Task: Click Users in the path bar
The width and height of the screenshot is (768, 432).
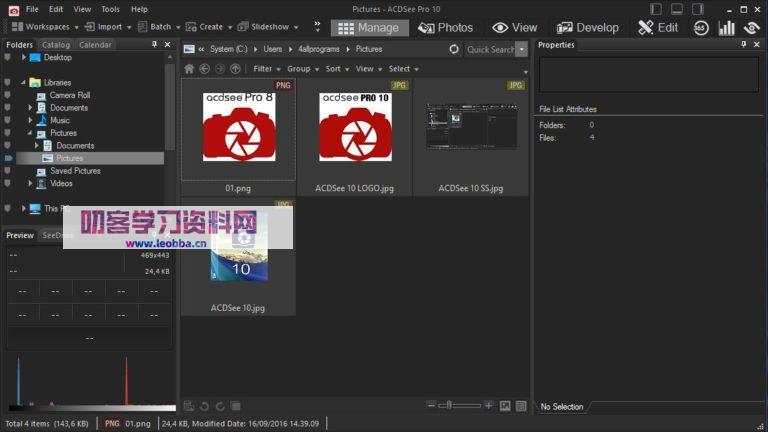Action: pyautogui.click(x=272, y=49)
